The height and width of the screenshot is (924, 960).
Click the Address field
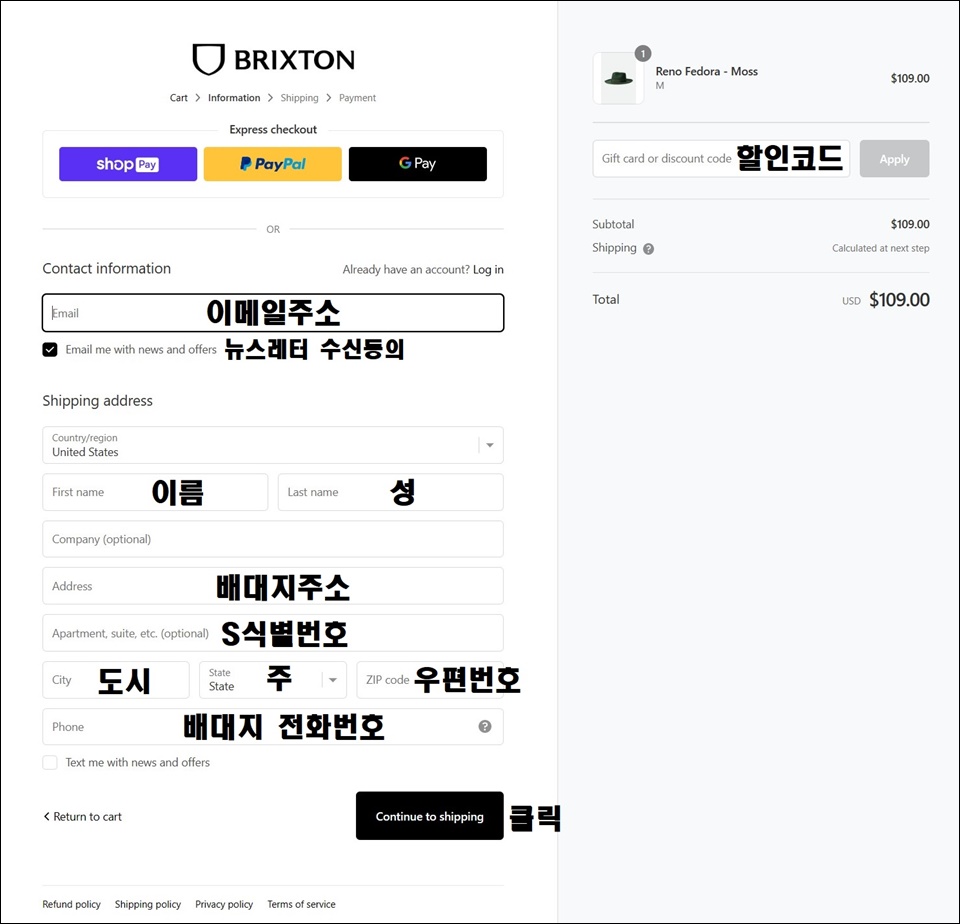click(273, 586)
